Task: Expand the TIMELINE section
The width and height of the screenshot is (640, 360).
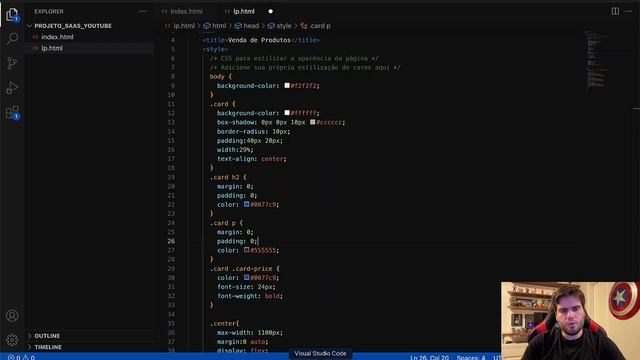Action: point(48,347)
